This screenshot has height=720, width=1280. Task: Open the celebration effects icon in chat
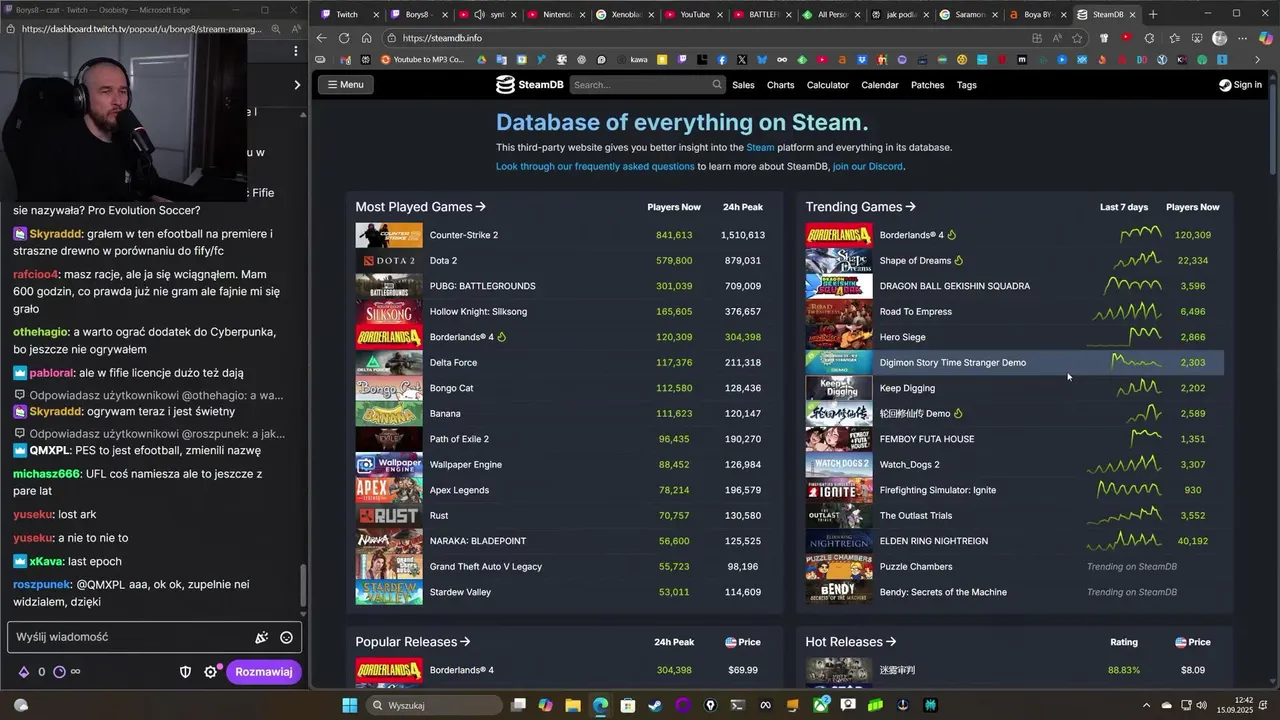tap(262, 637)
